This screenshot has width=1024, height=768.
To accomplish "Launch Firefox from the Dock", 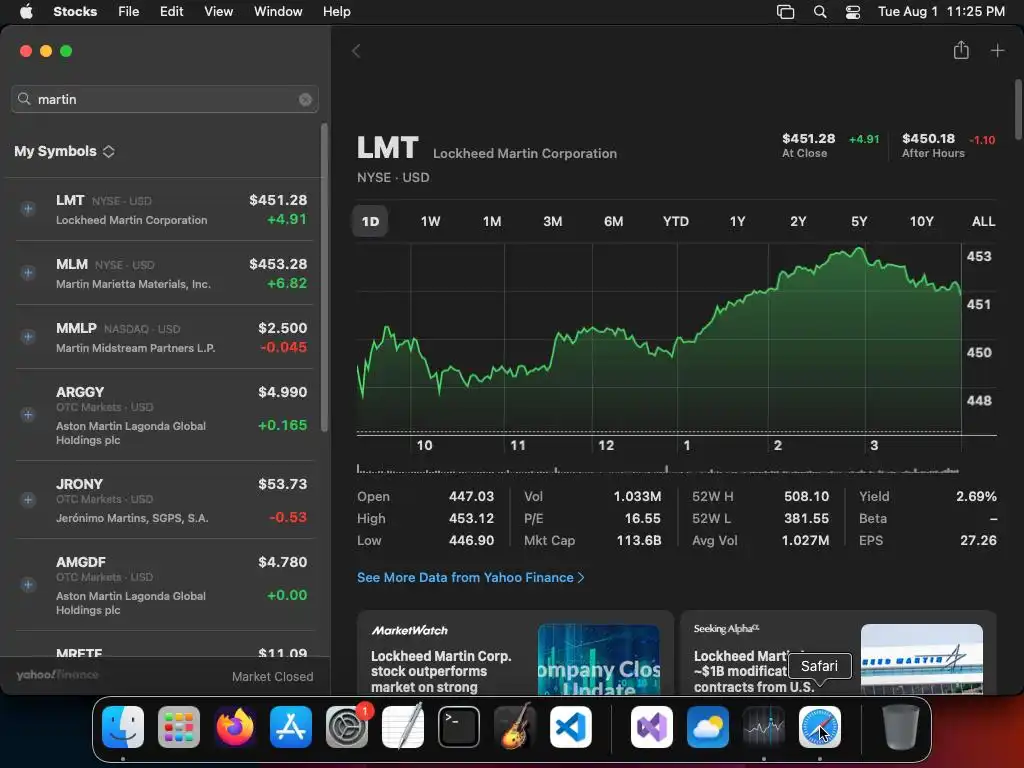I will pyautogui.click(x=234, y=727).
